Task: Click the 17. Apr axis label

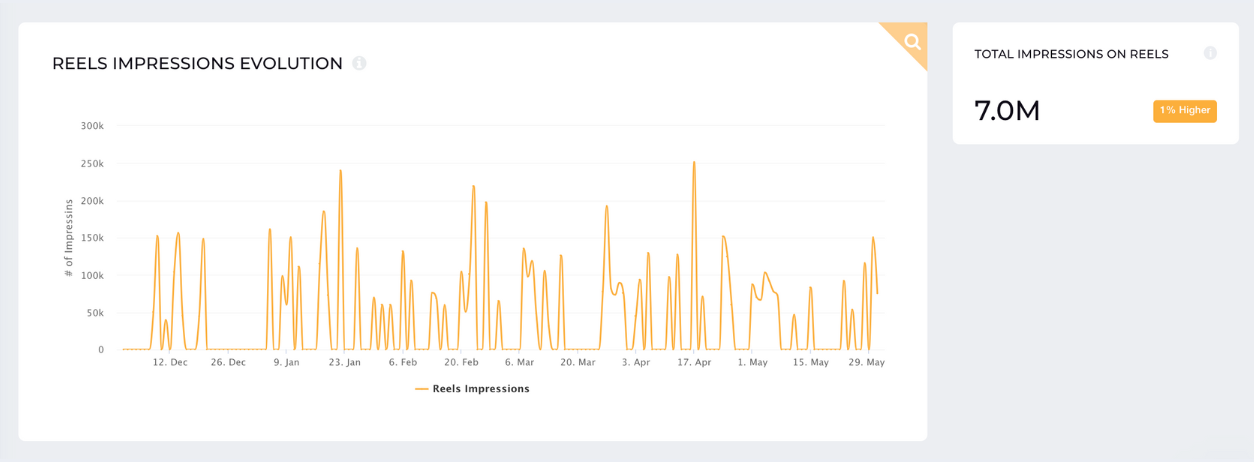Action: pos(694,362)
